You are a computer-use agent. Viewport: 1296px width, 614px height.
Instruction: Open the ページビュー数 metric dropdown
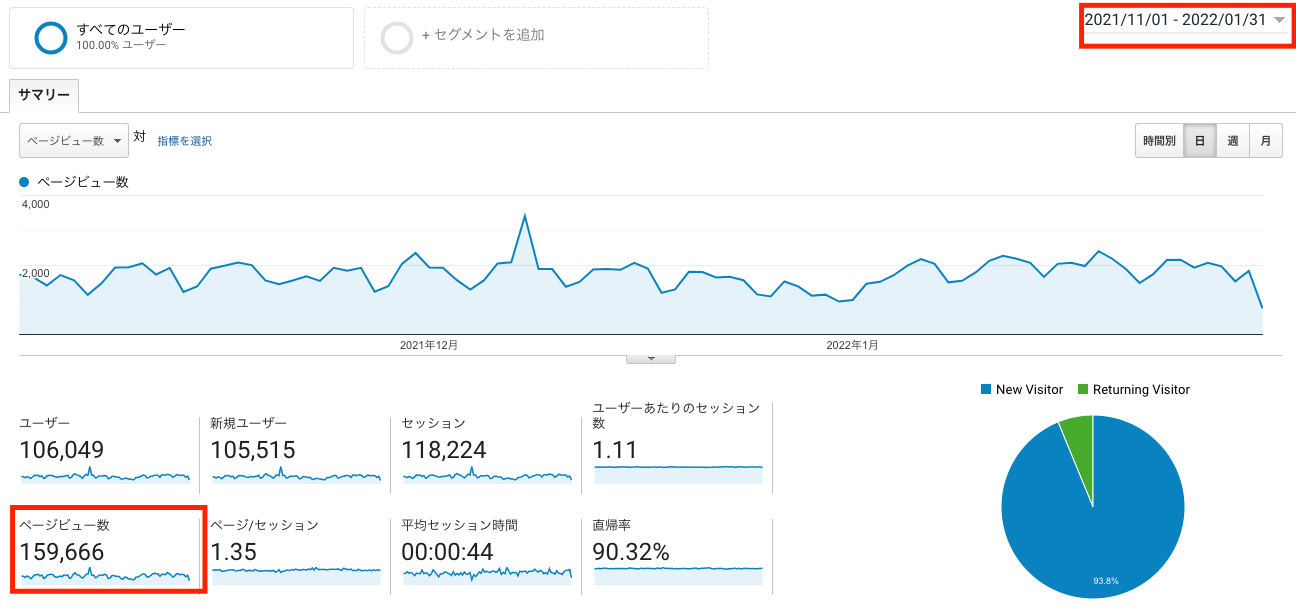(74, 141)
